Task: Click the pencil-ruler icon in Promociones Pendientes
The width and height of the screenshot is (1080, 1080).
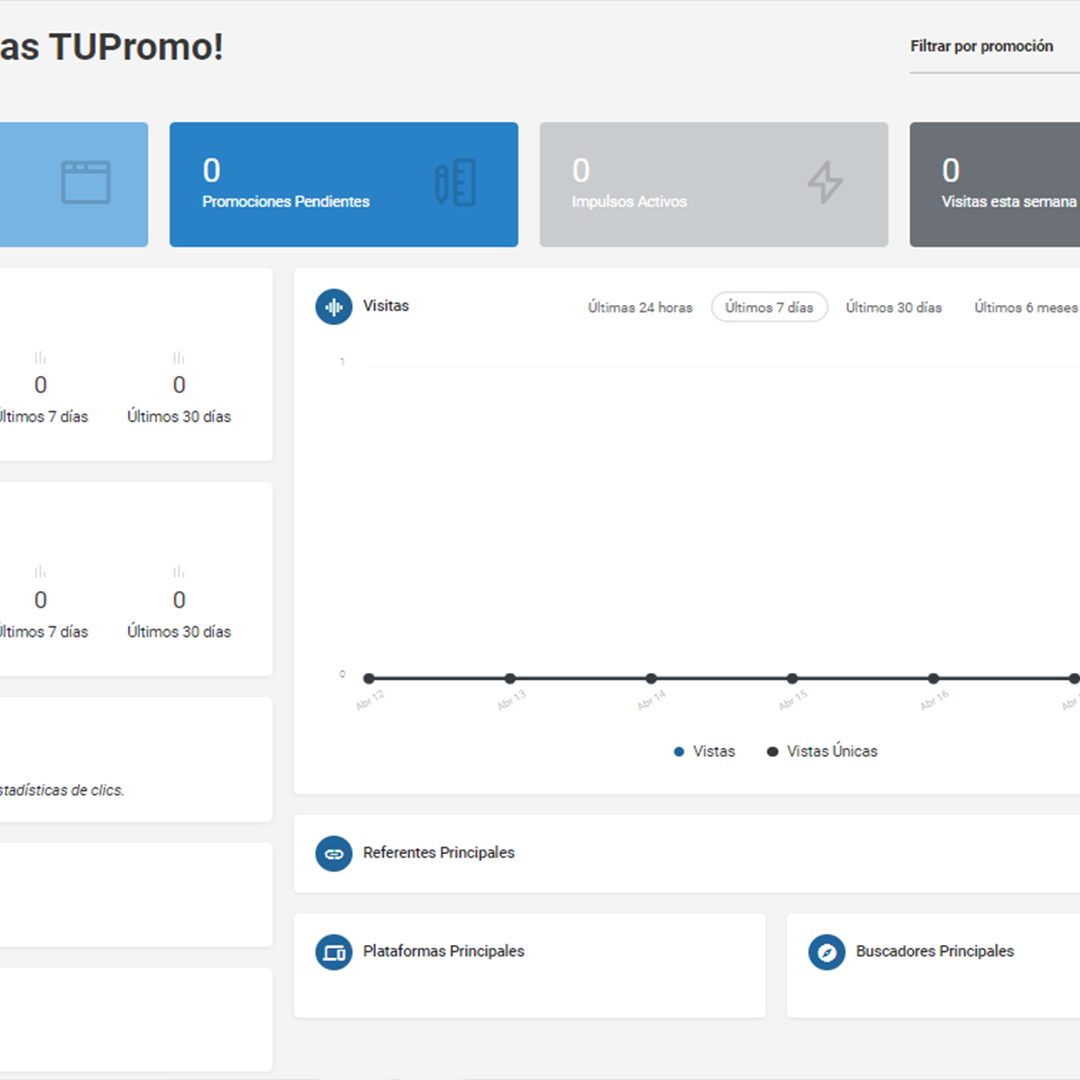Action: click(x=455, y=183)
